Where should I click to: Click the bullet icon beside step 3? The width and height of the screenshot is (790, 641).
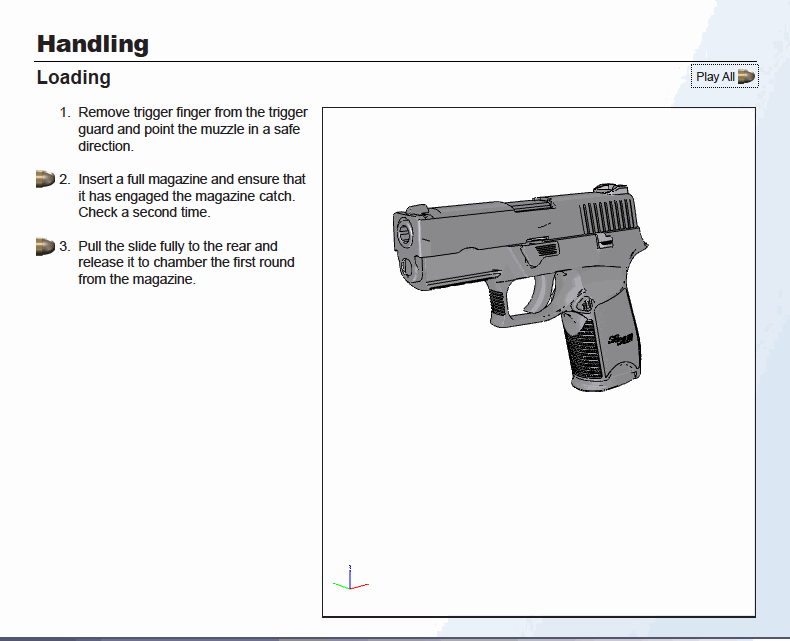[44, 246]
